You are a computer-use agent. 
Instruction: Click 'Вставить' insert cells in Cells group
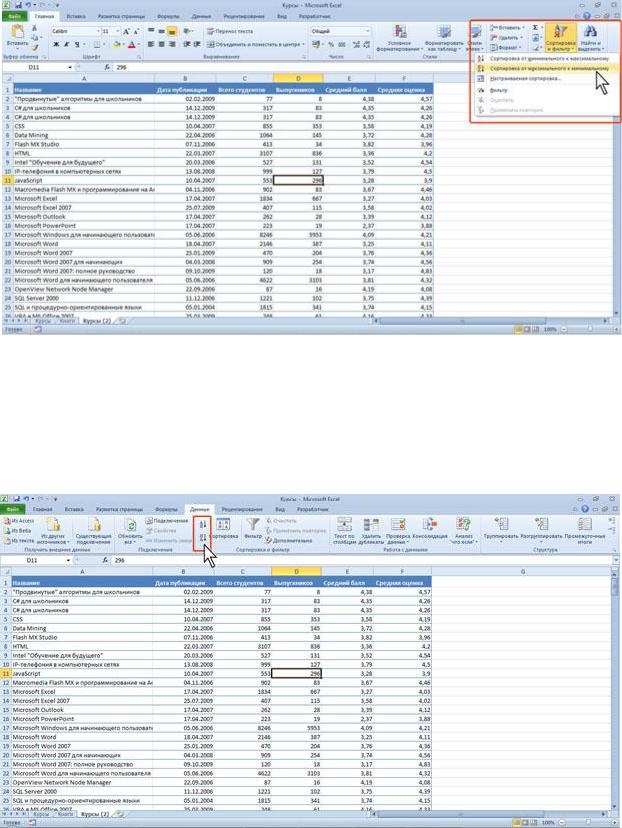[x=506, y=27]
